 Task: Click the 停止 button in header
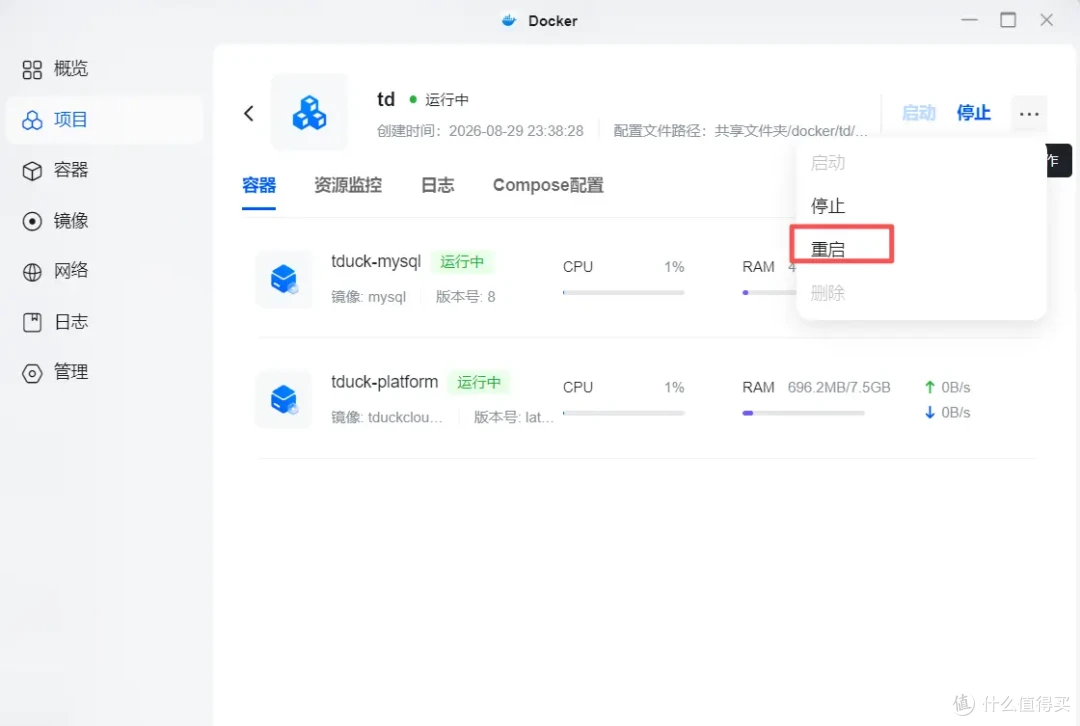pyautogui.click(x=973, y=113)
